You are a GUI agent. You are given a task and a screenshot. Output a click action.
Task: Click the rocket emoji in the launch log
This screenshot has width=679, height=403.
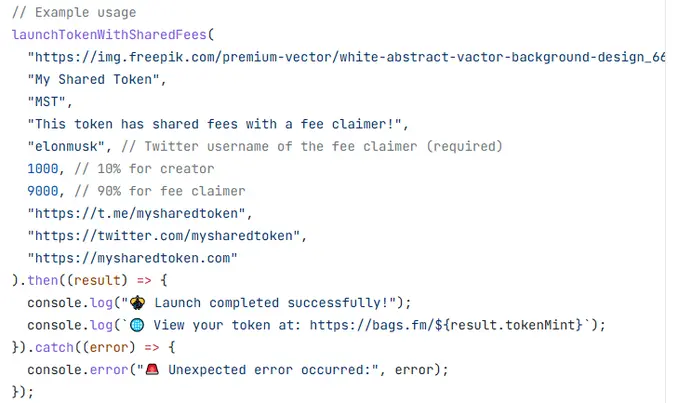pos(137,303)
